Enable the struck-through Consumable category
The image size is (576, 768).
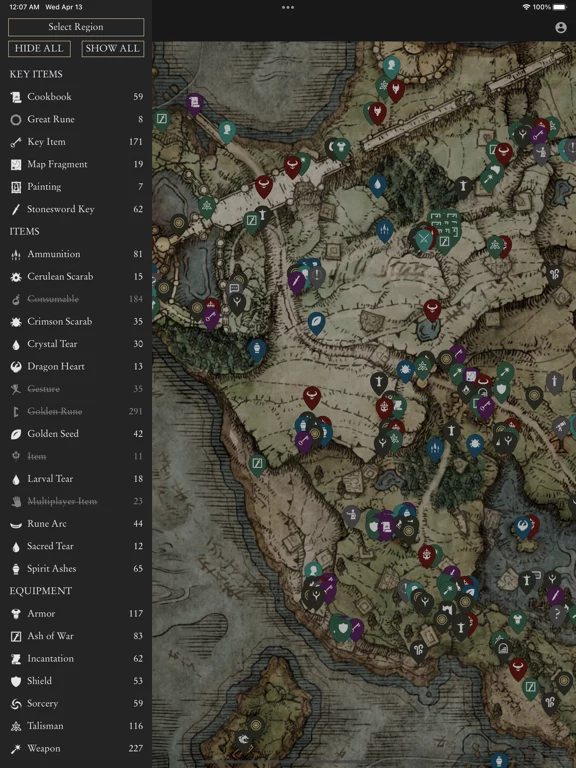[x=76, y=299]
